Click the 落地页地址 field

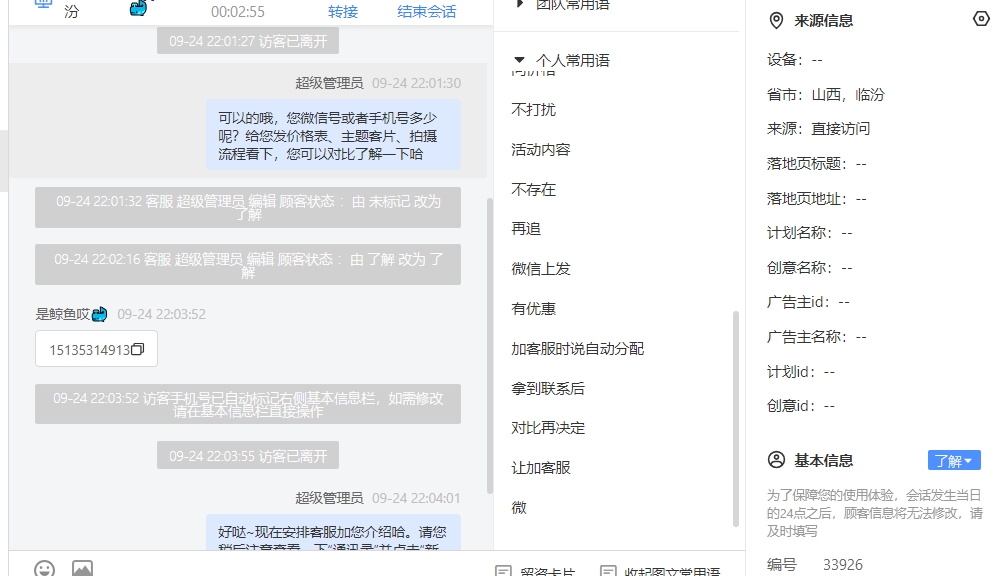[816, 198]
